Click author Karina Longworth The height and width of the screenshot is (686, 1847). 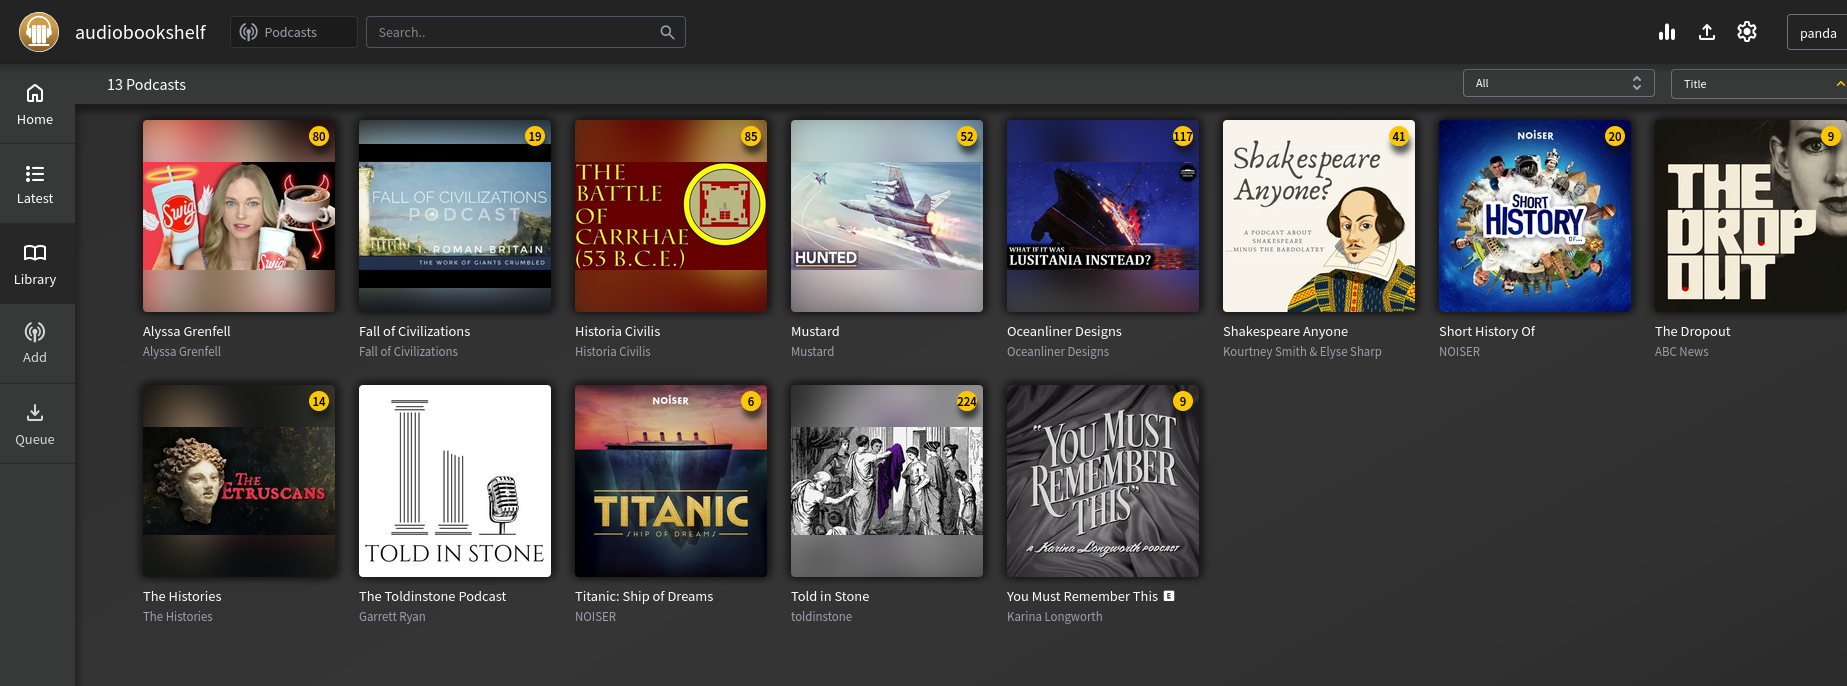1055,617
